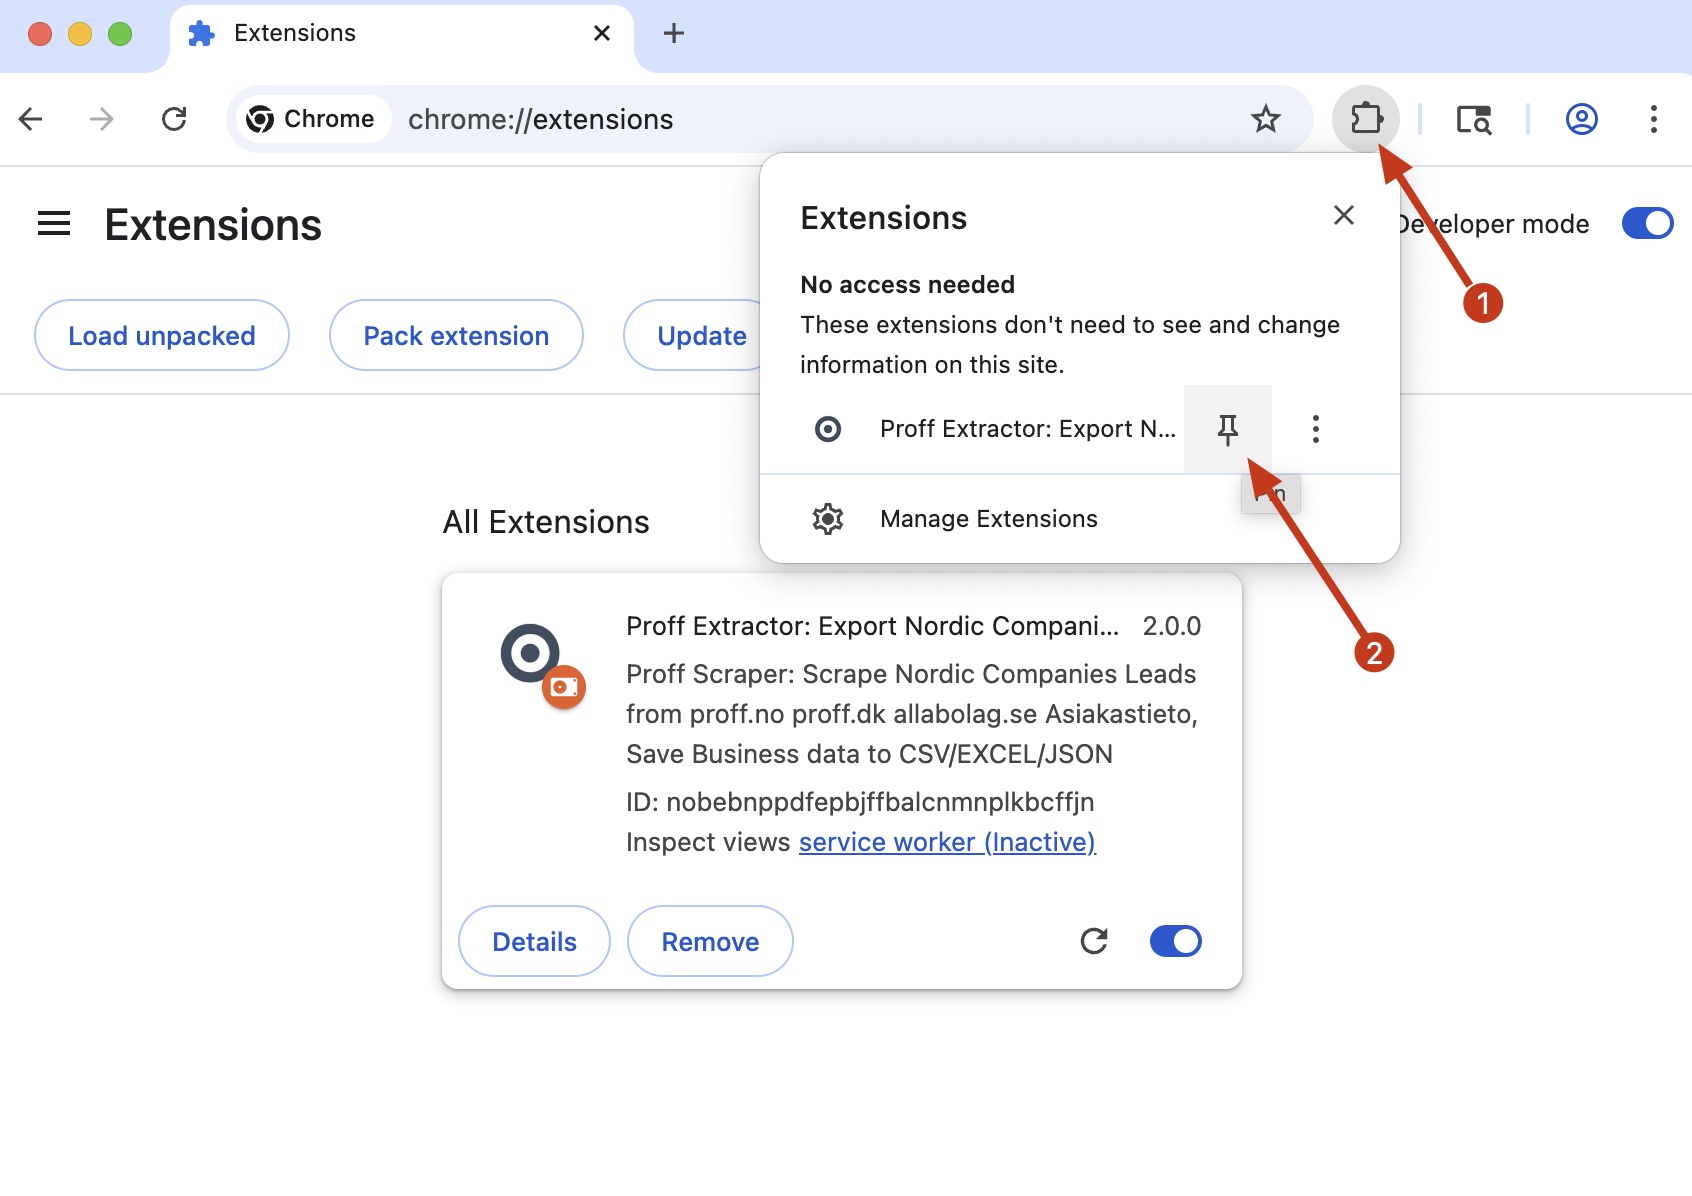Open Chrome's main three-dot menu

click(x=1655, y=119)
